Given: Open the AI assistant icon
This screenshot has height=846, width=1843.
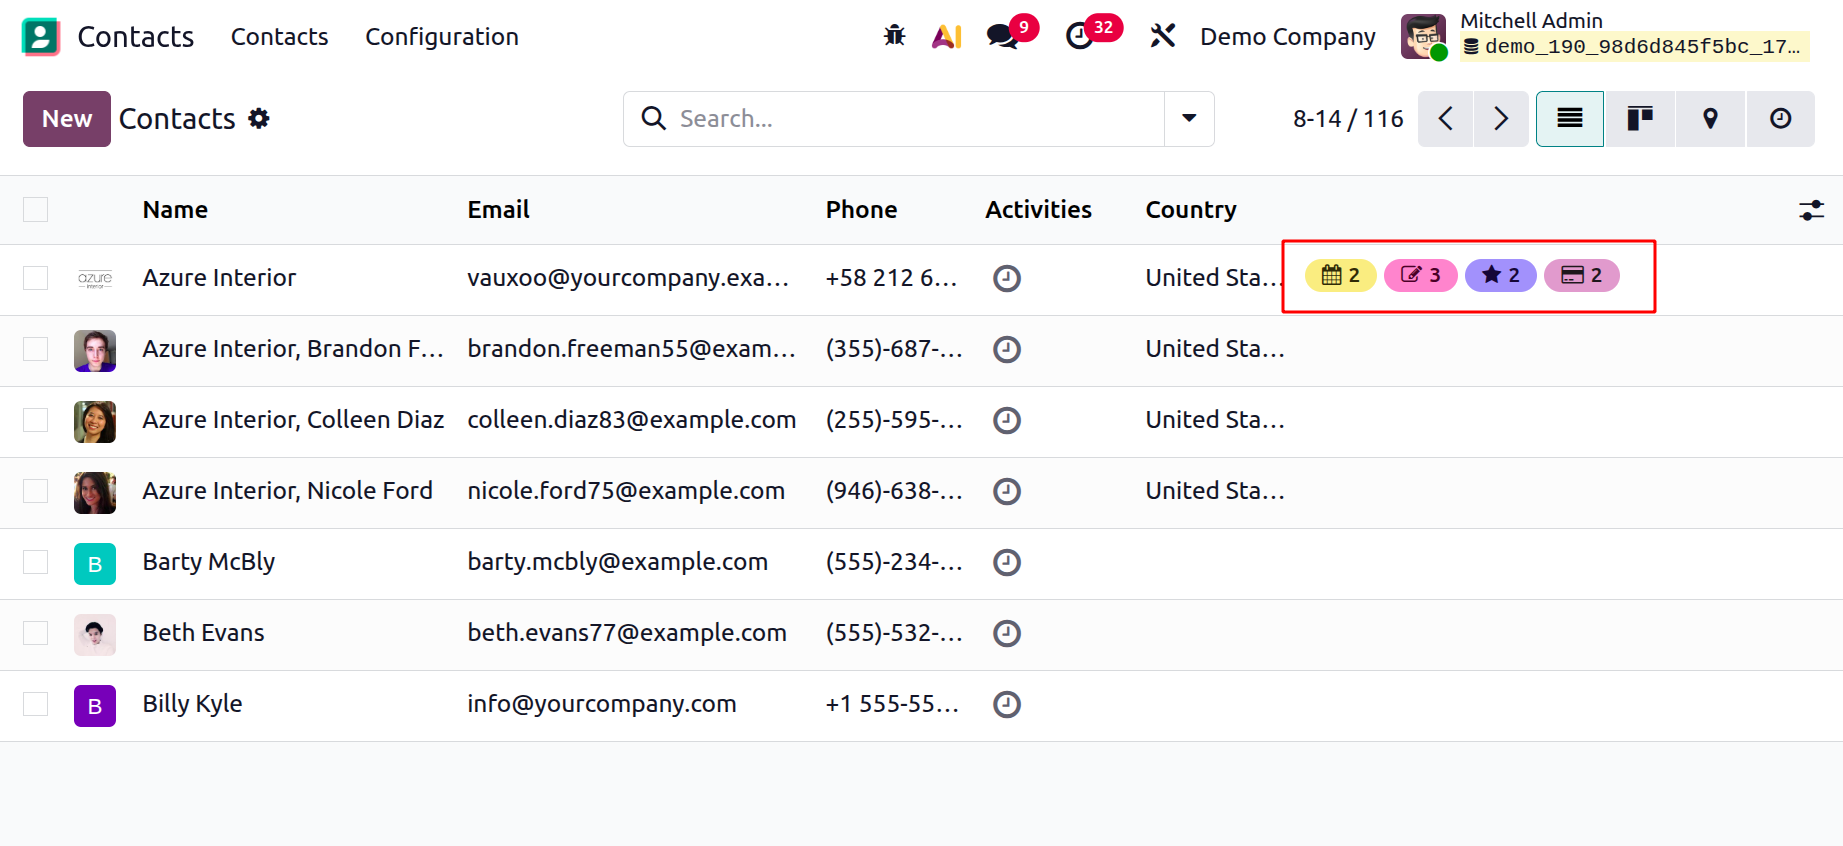Looking at the screenshot, I should 946,37.
